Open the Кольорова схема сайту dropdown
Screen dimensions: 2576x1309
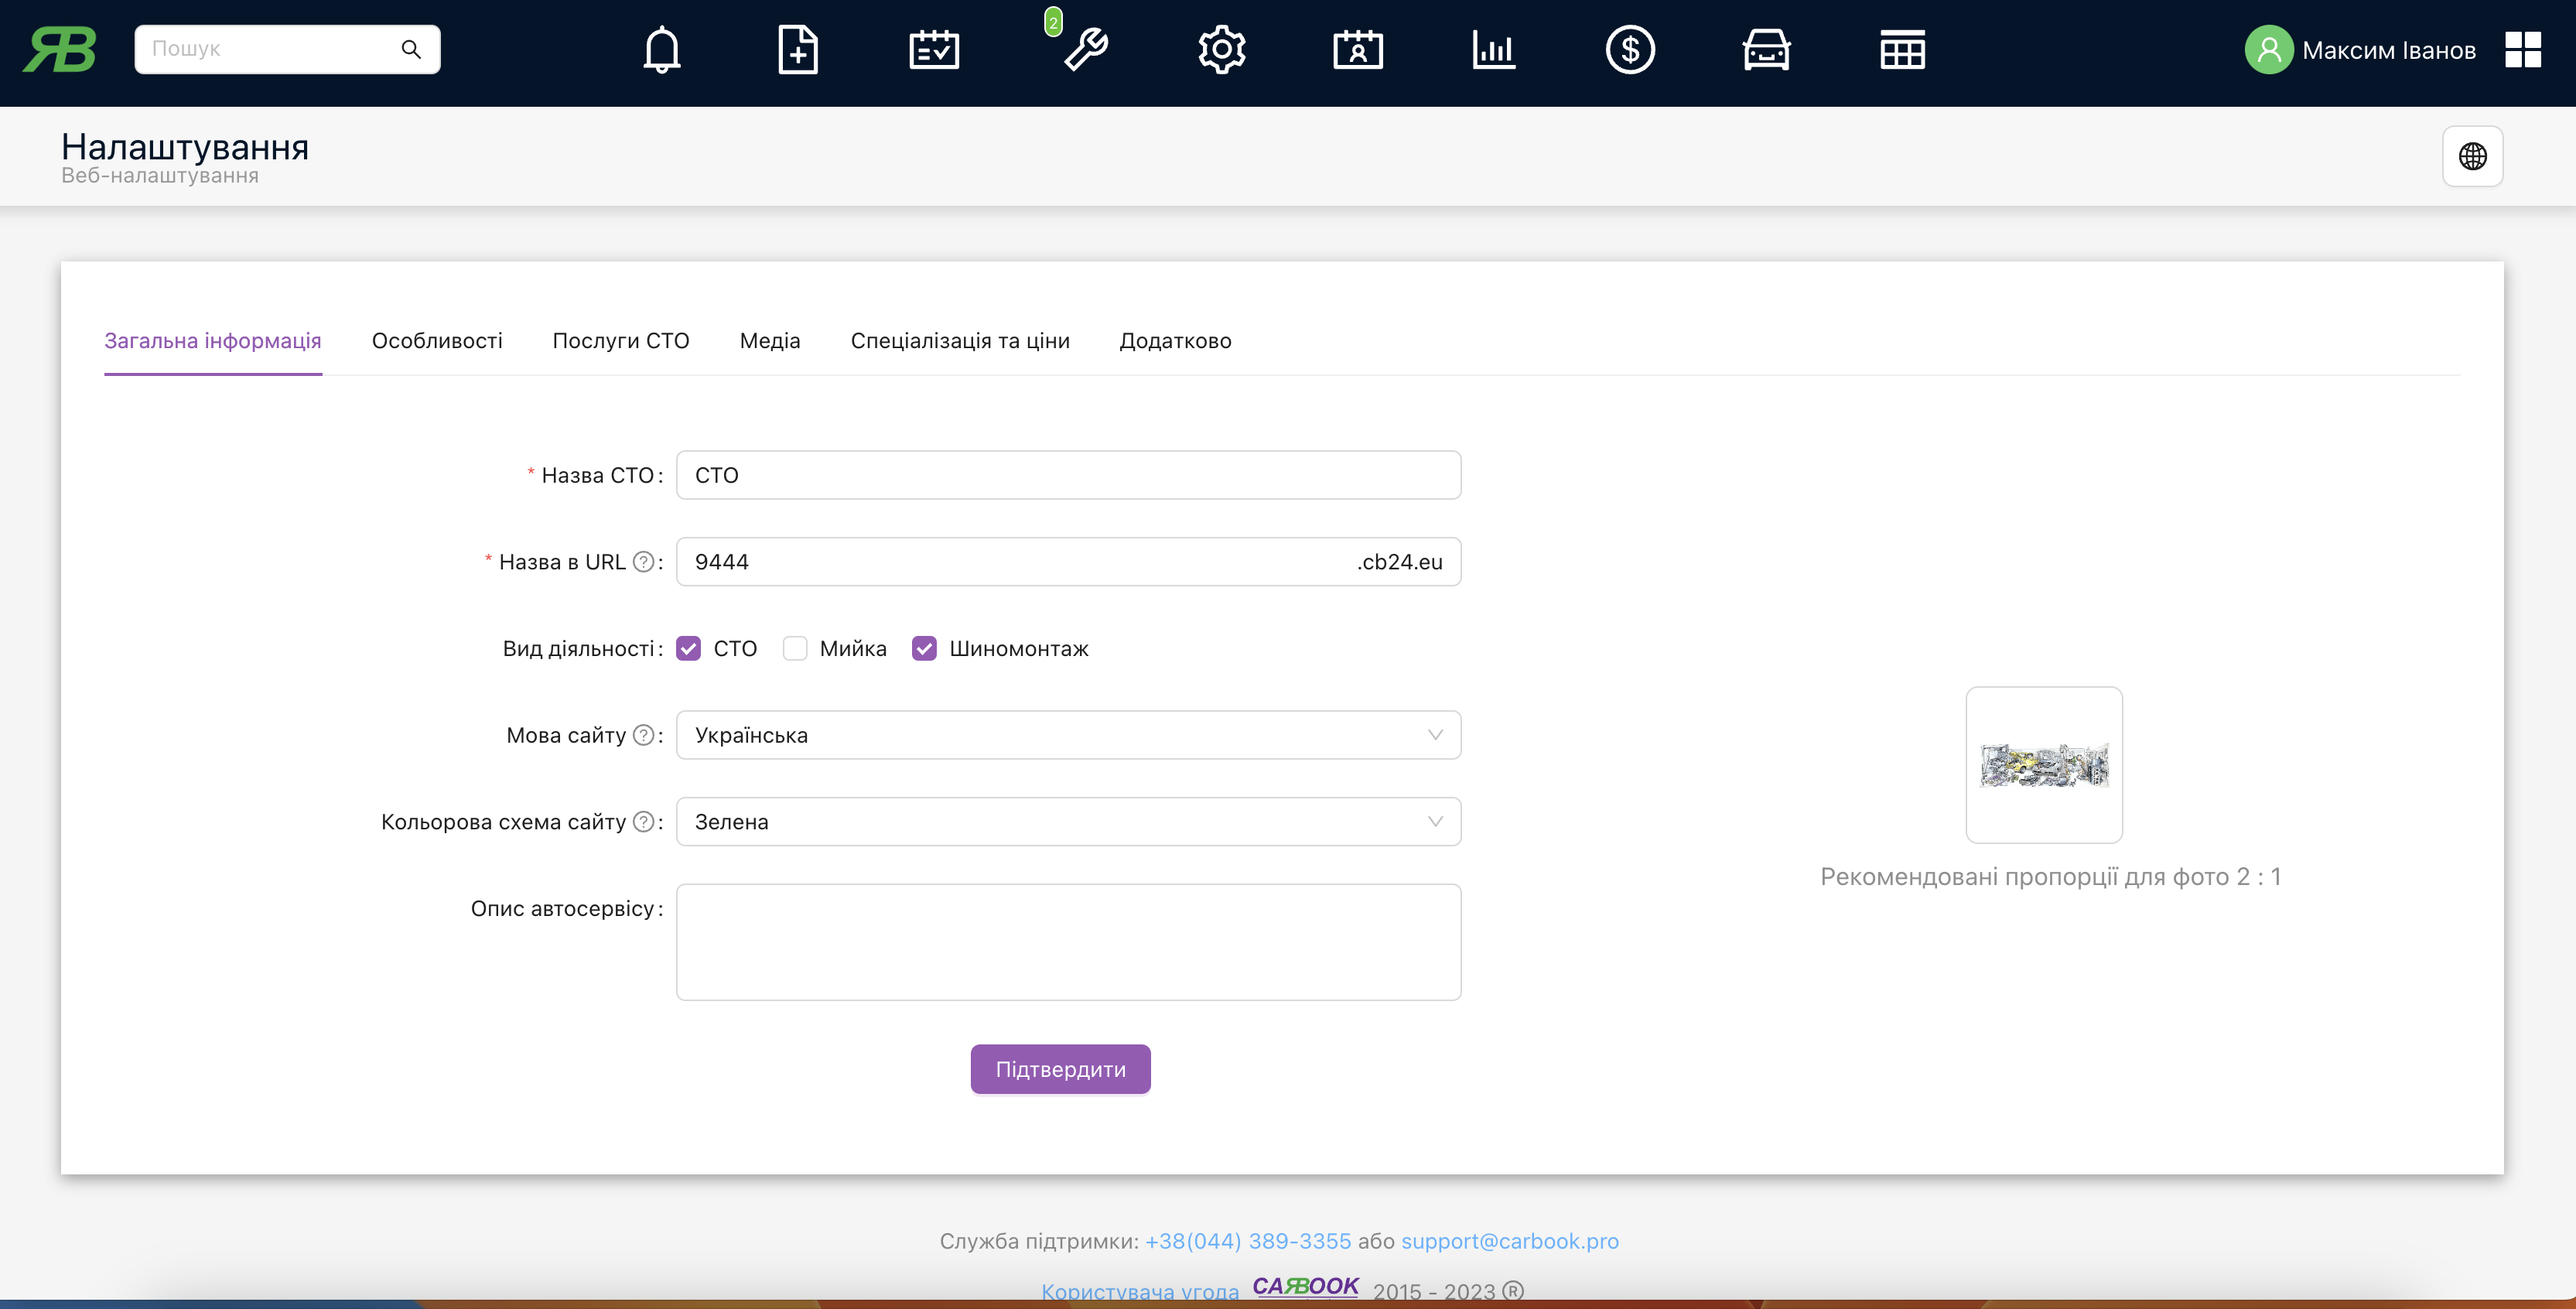coord(1068,822)
